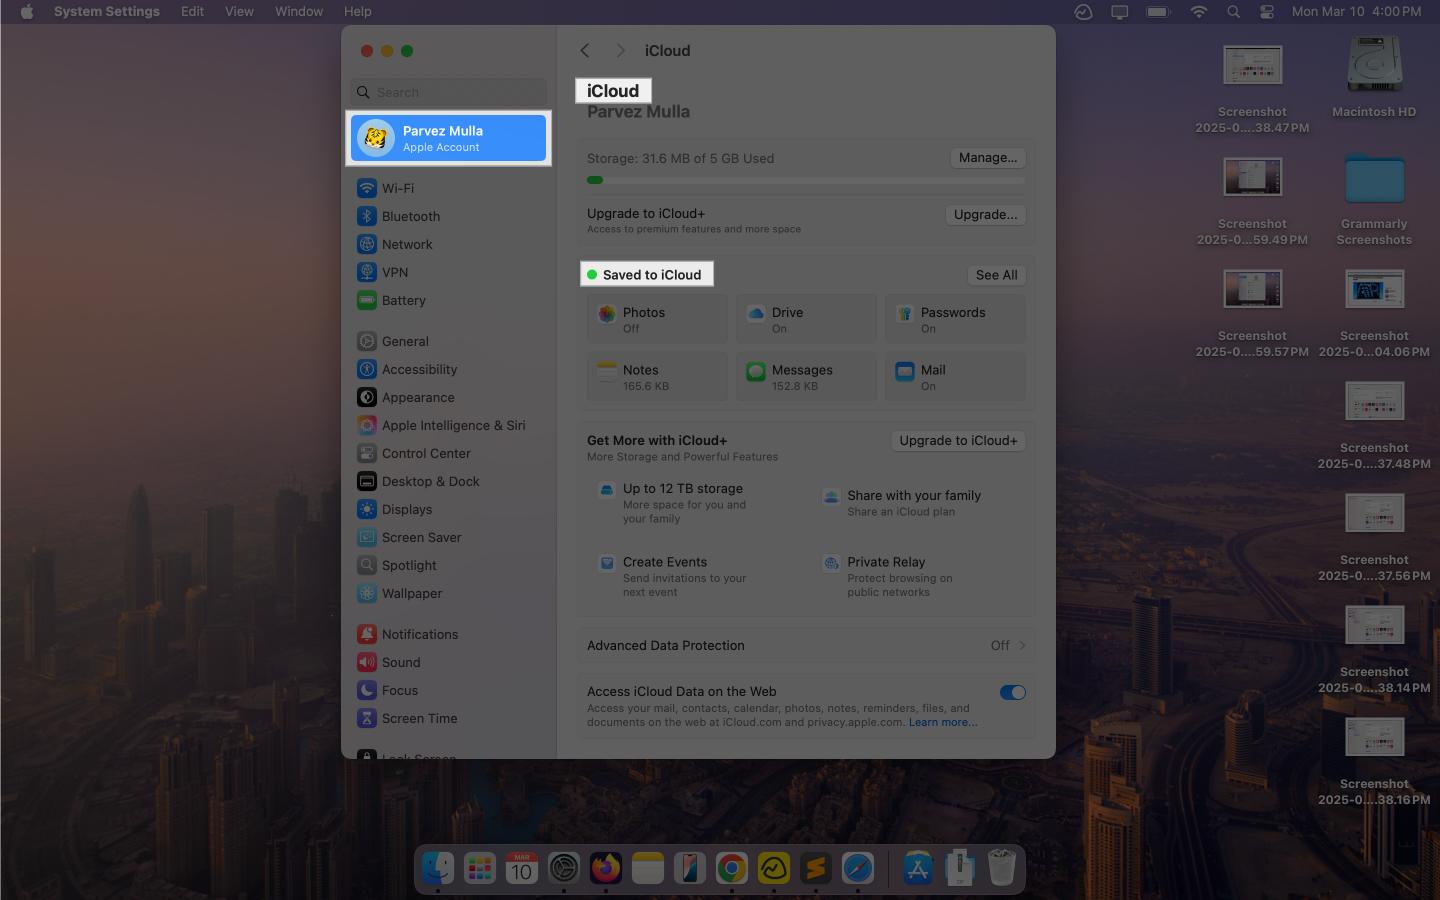Select the Network sidebar icon
1440x900 pixels.
pos(367,244)
